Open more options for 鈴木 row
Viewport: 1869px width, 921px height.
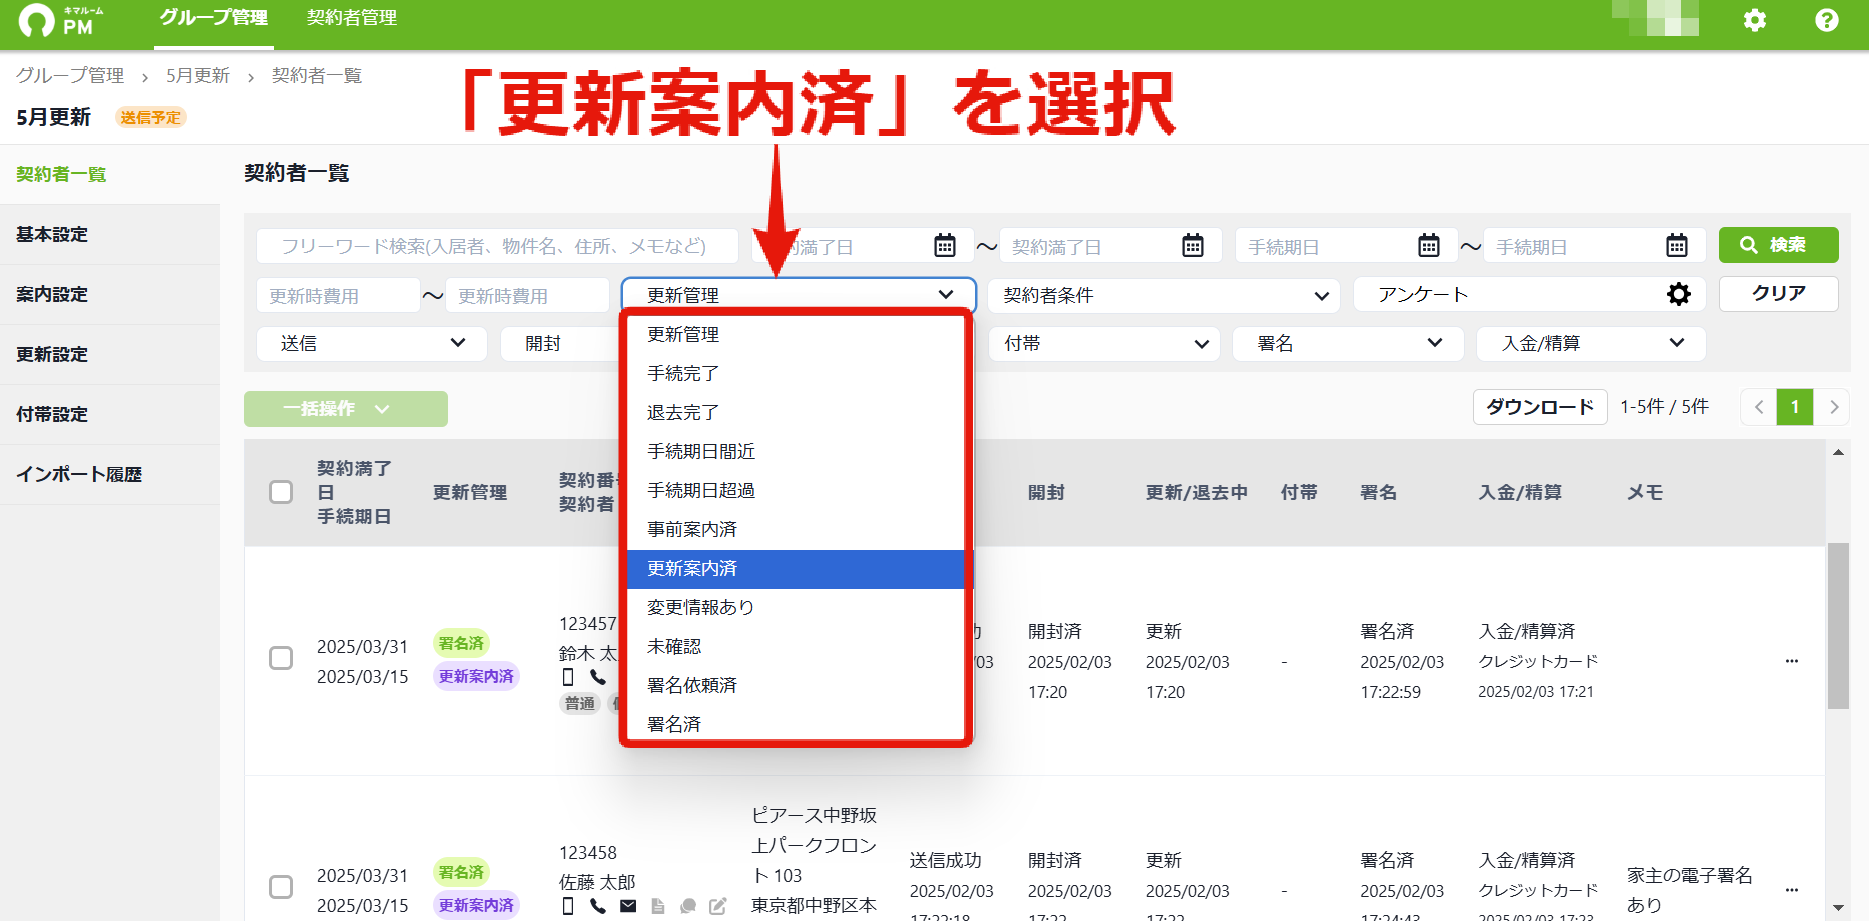point(1792,661)
